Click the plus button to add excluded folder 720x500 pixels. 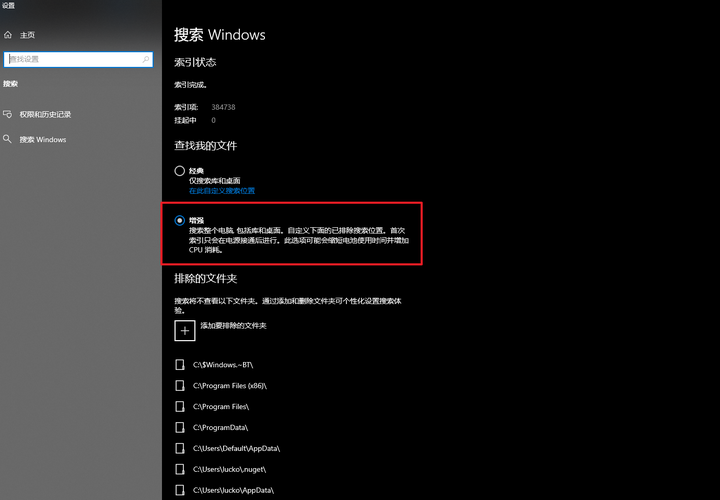185,331
